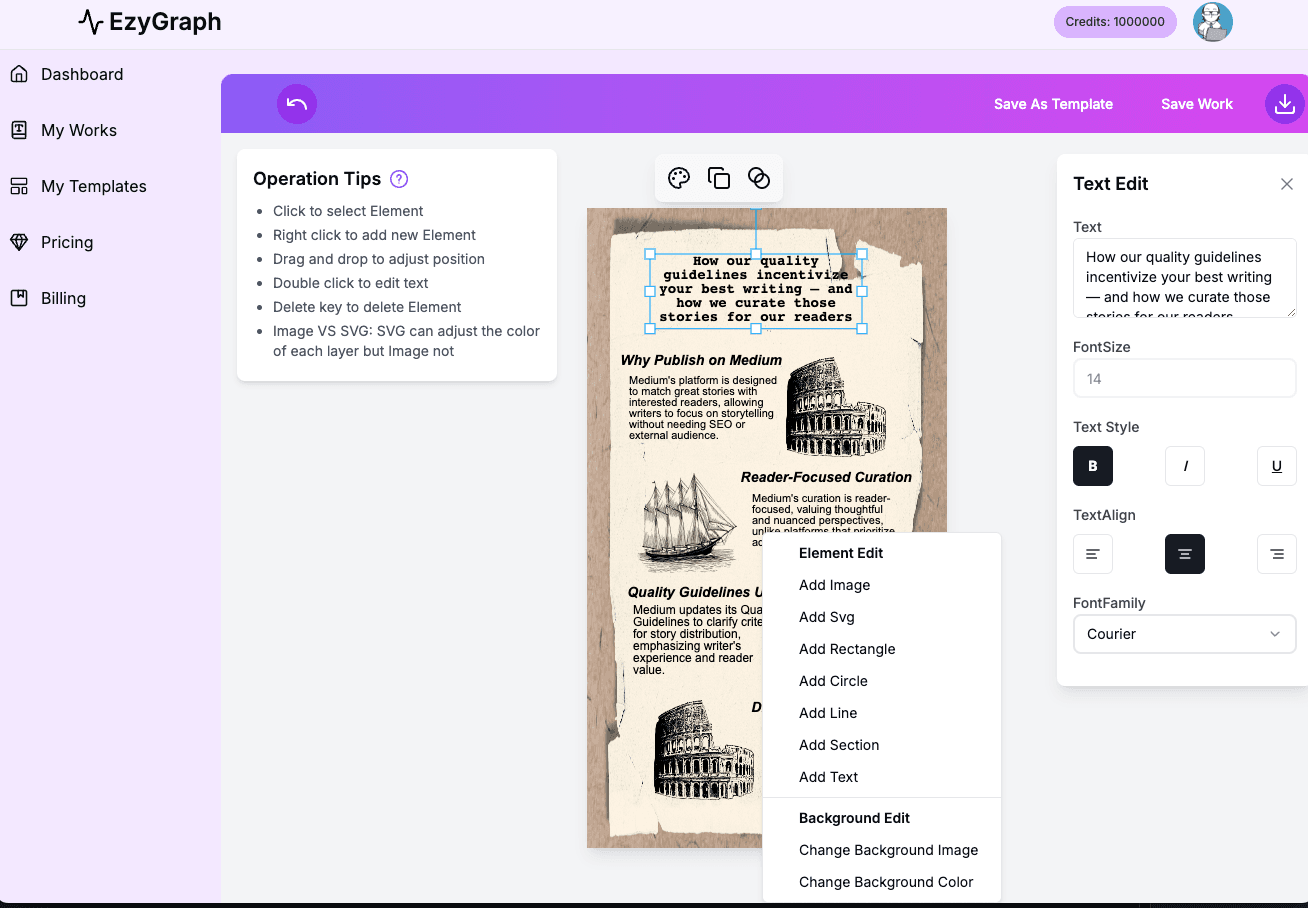
Task: Click the Dashboard home icon
Action: click(19, 74)
